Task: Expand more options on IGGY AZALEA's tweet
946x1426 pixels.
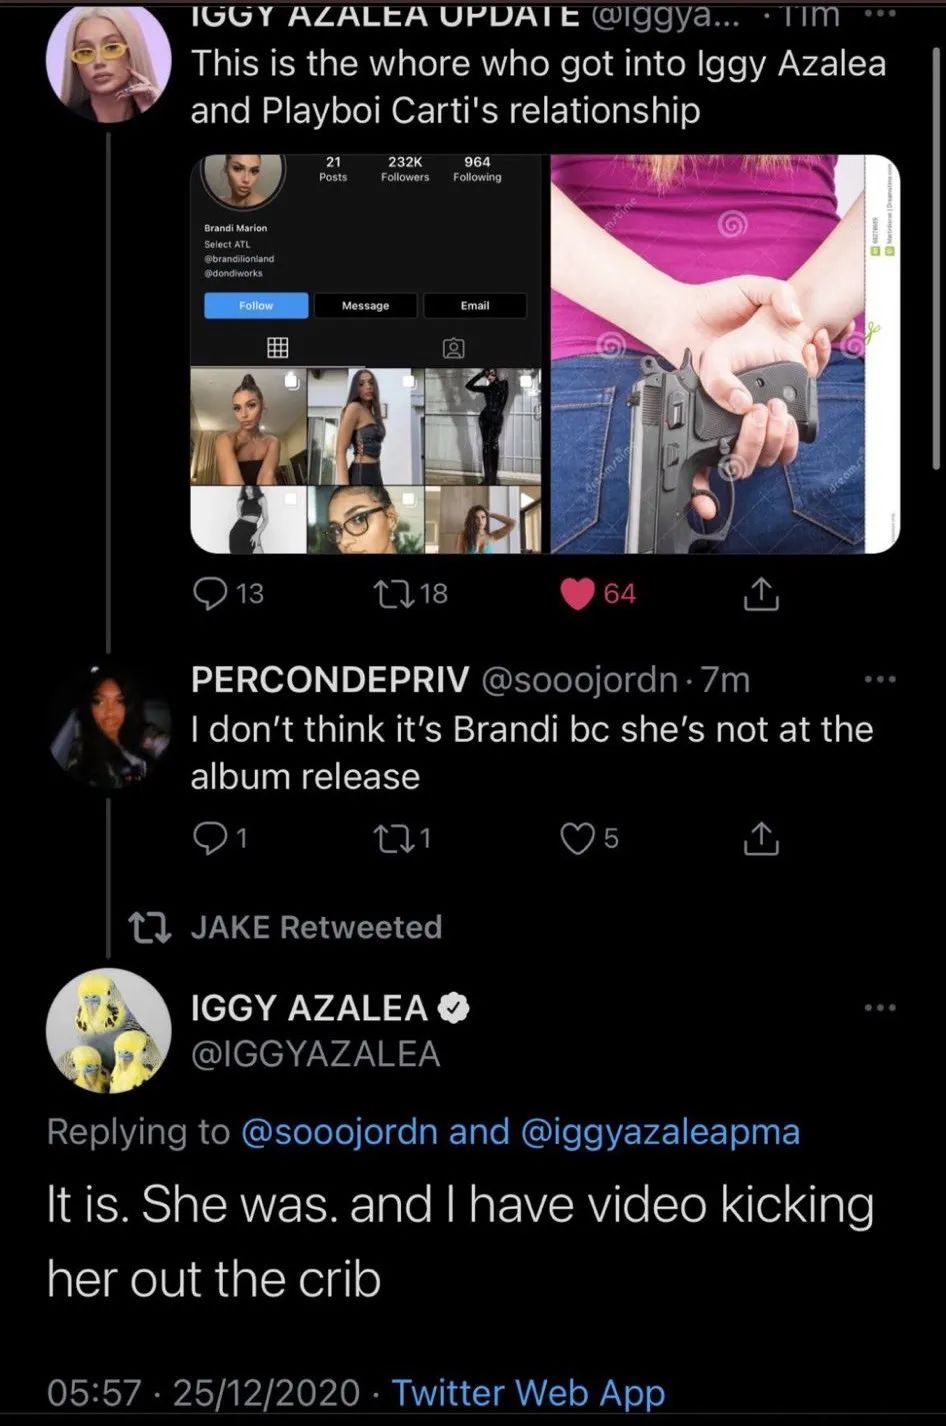Action: point(880,1007)
